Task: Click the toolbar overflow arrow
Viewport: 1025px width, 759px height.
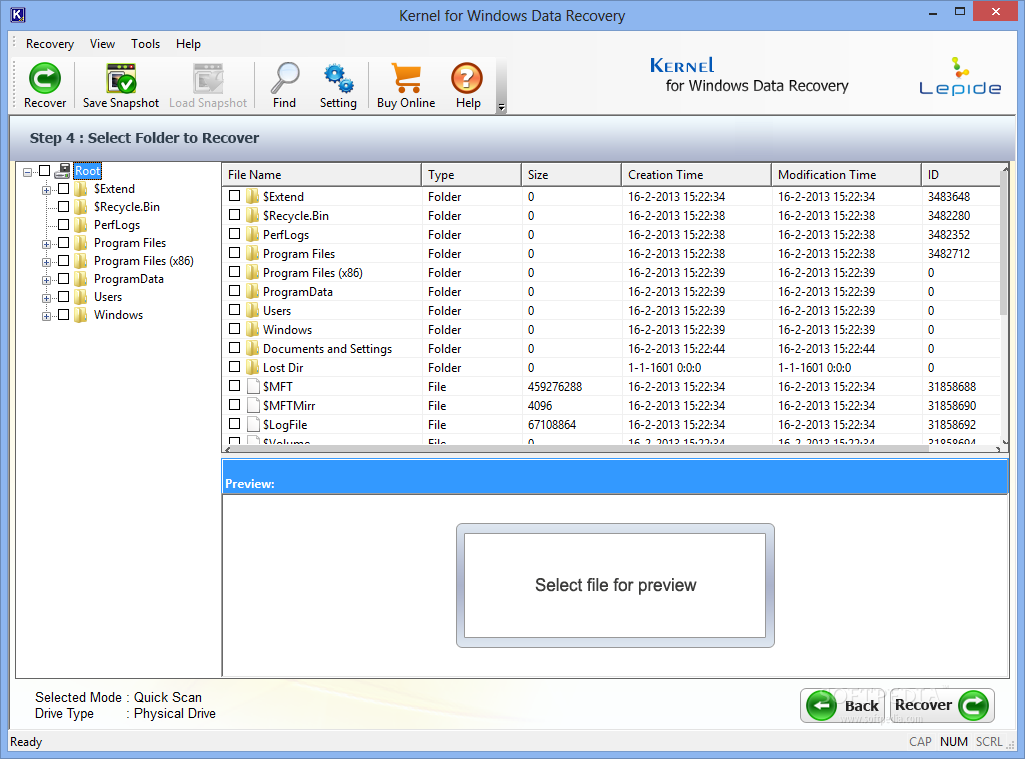Action: pyautogui.click(x=501, y=107)
